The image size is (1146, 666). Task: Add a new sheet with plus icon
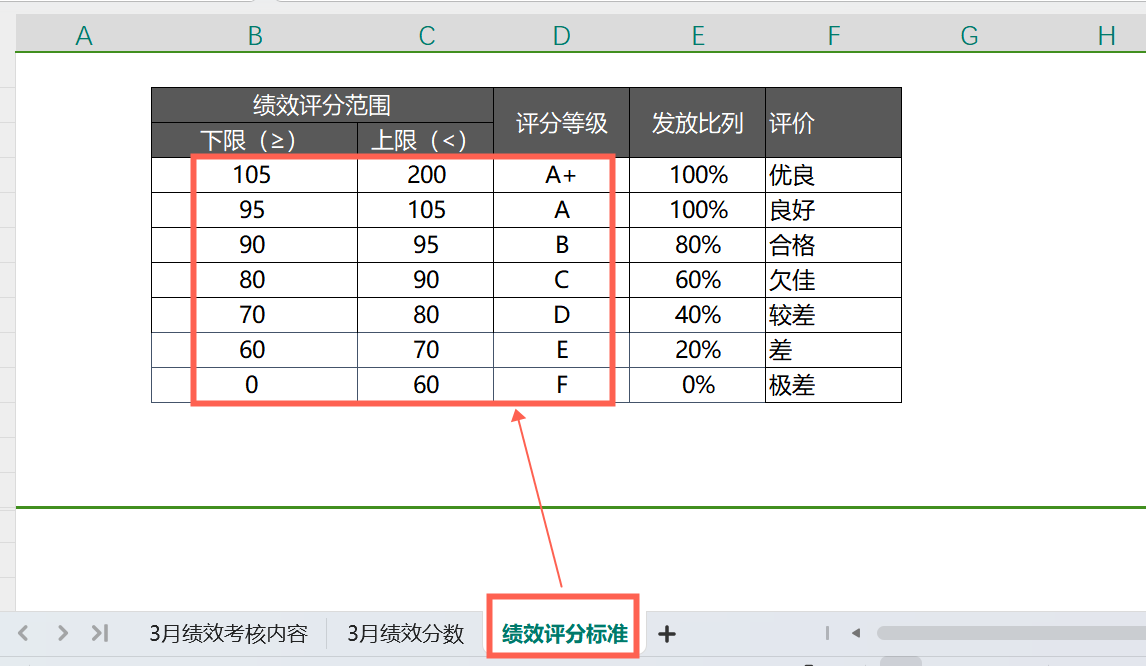pyautogui.click(x=667, y=634)
